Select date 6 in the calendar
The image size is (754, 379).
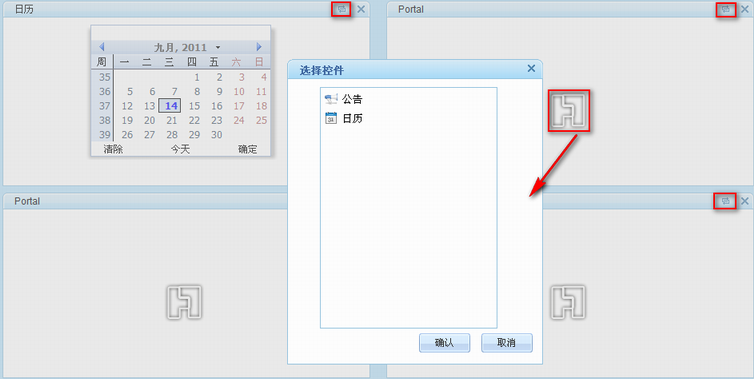[x=152, y=91]
